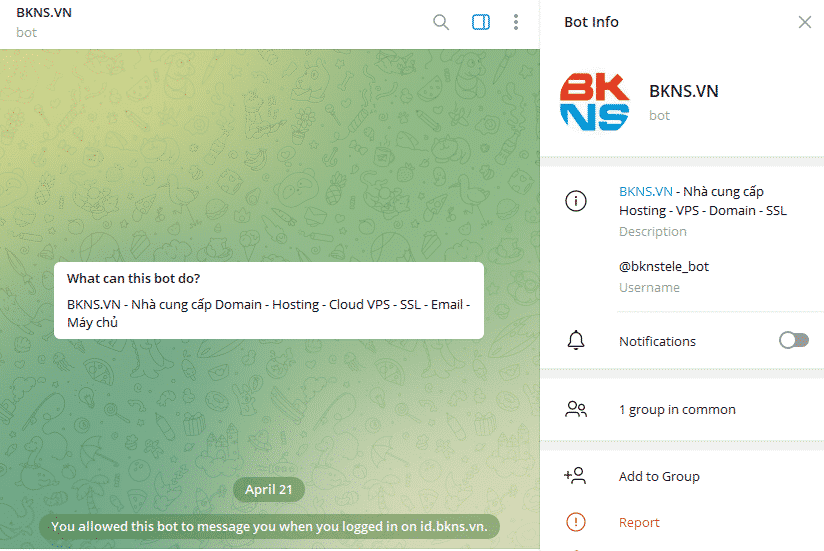824x551 pixels.
Task: Click the id.bkns.vn login service message
Action: point(269,526)
